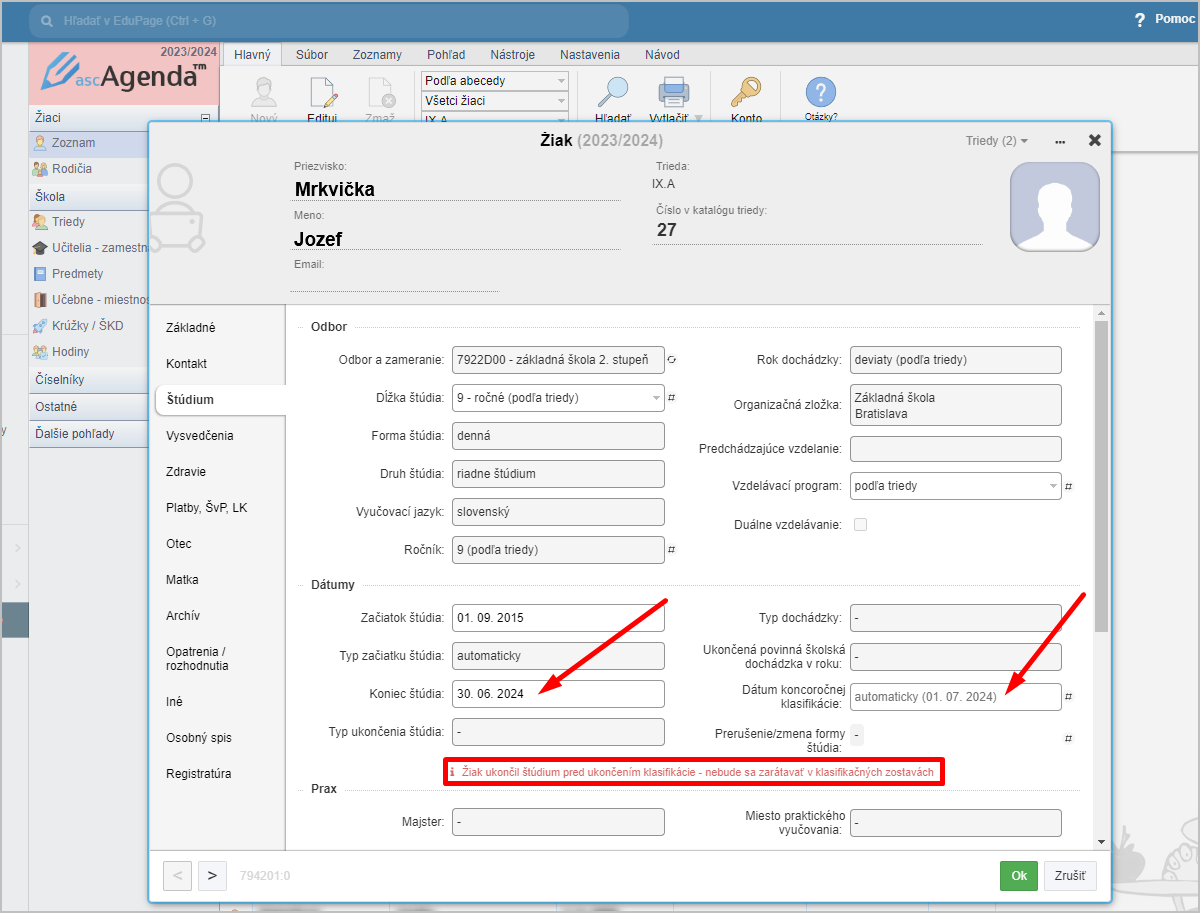Viewport: 1200px width, 913px height.
Task: Click the Koniec štúdia date field
Action: (557, 695)
